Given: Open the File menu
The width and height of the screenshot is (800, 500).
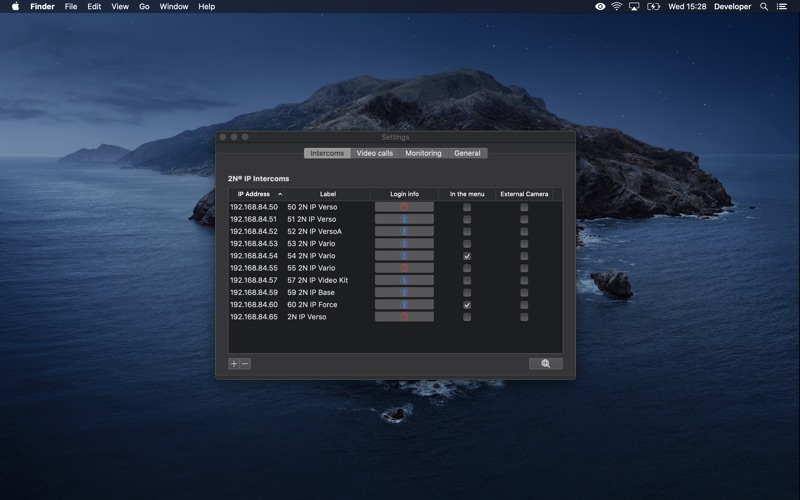Looking at the screenshot, I should [x=71, y=7].
